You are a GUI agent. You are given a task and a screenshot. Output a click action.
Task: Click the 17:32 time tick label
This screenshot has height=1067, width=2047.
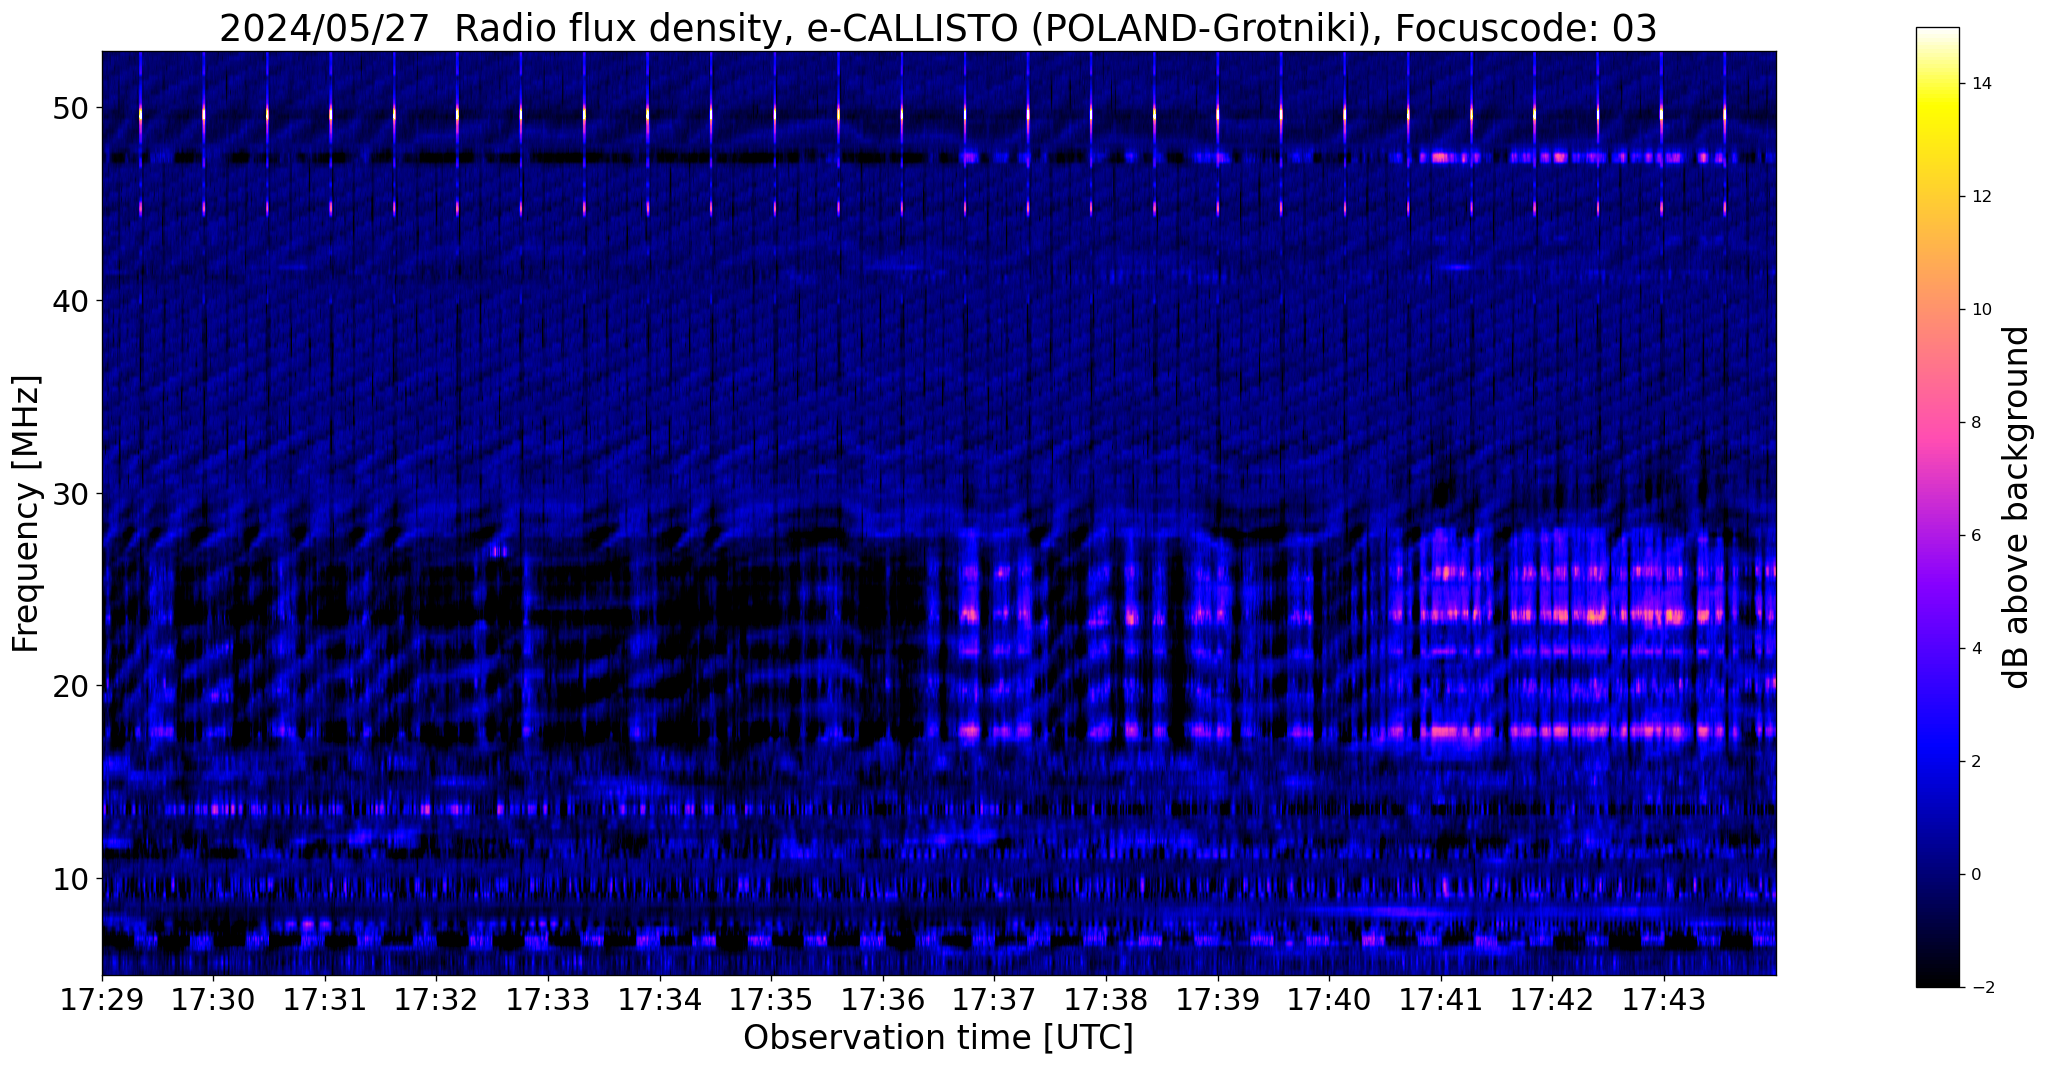point(436,1001)
